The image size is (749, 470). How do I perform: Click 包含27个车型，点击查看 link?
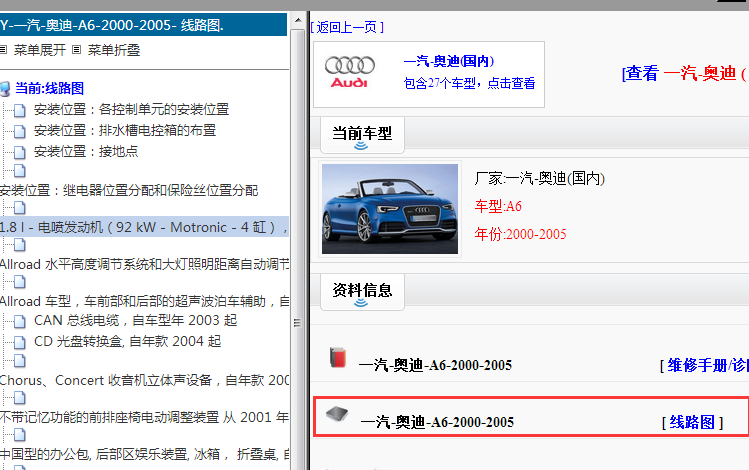coord(469,83)
